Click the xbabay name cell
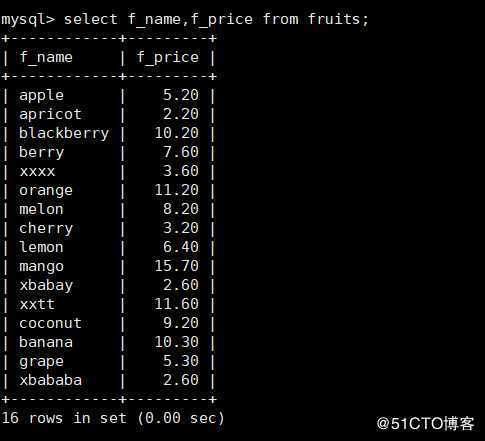485x441 pixels. 46,286
